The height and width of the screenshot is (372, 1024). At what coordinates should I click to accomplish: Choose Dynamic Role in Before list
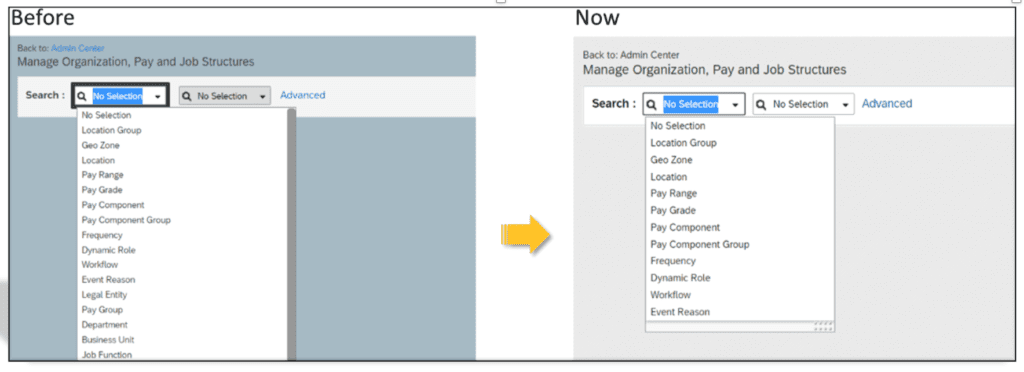tap(108, 250)
